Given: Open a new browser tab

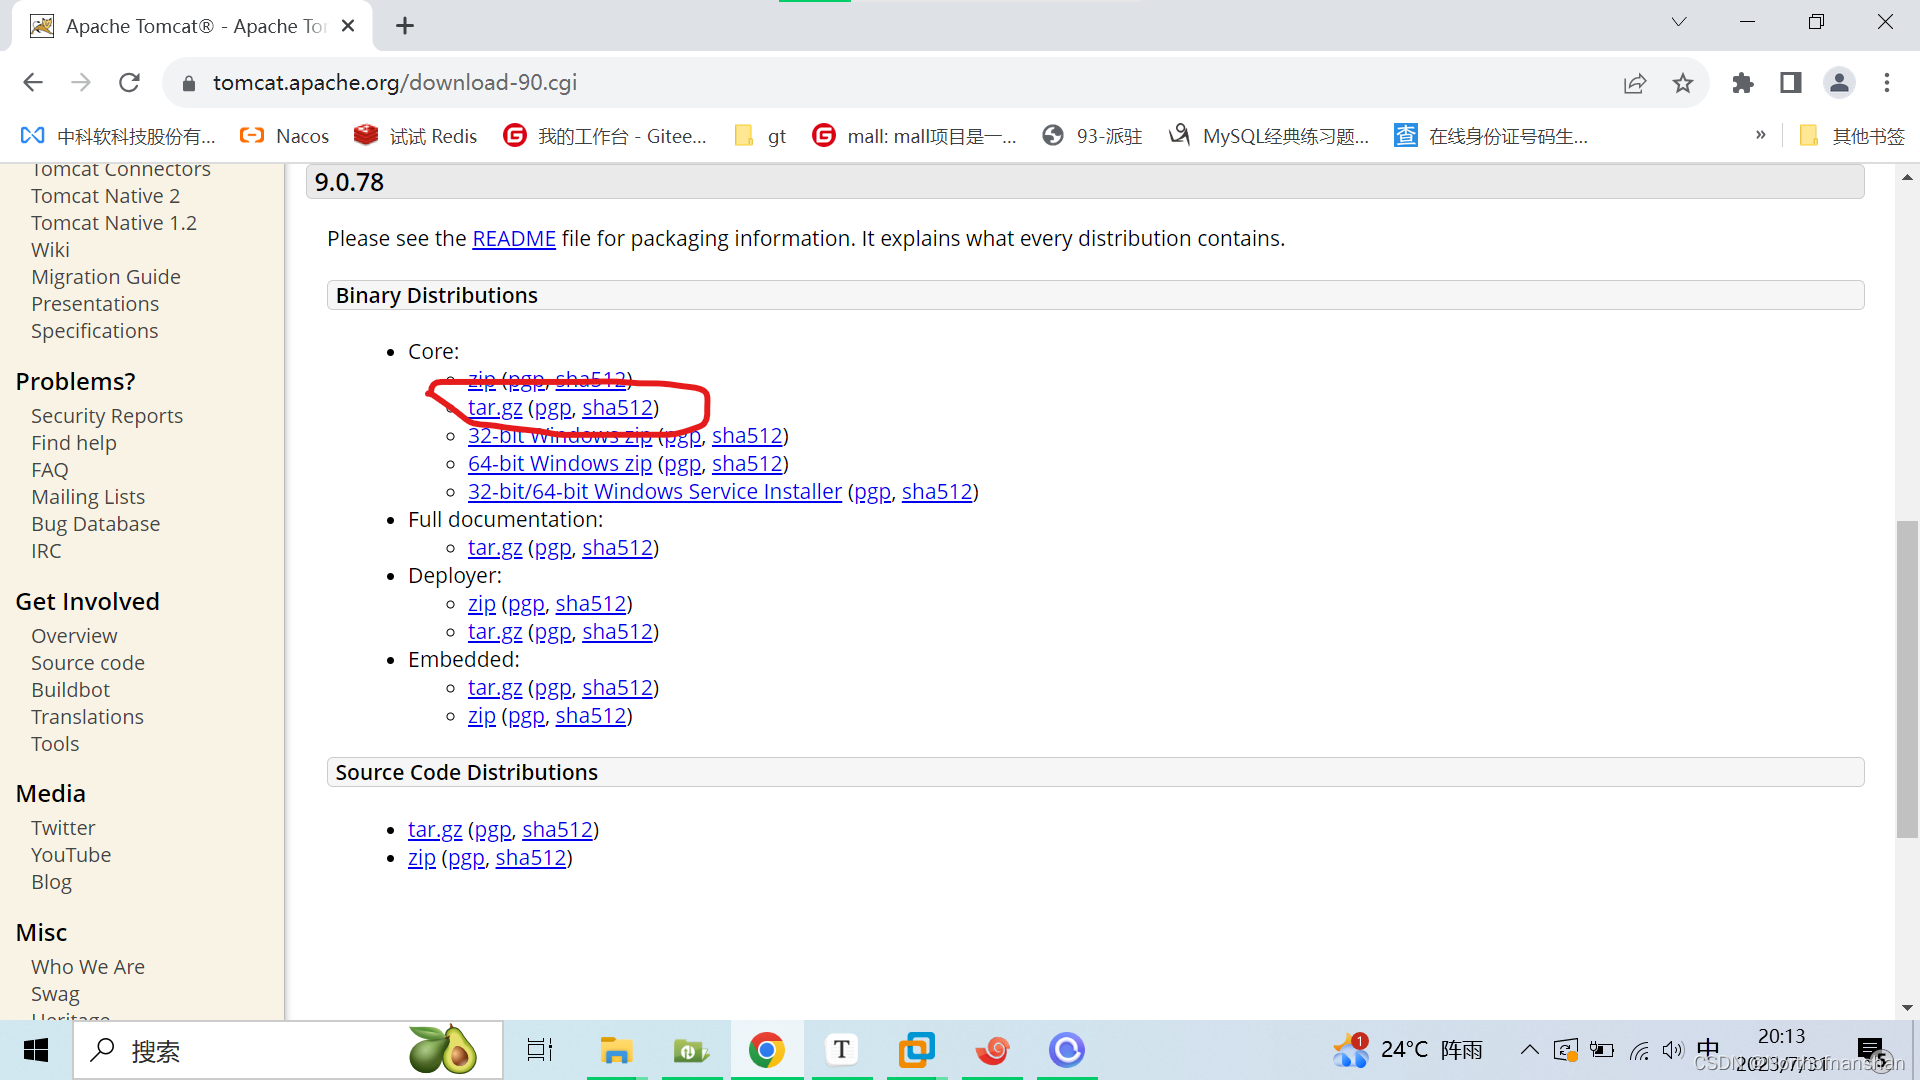Looking at the screenshot, I should pos(405,26).
